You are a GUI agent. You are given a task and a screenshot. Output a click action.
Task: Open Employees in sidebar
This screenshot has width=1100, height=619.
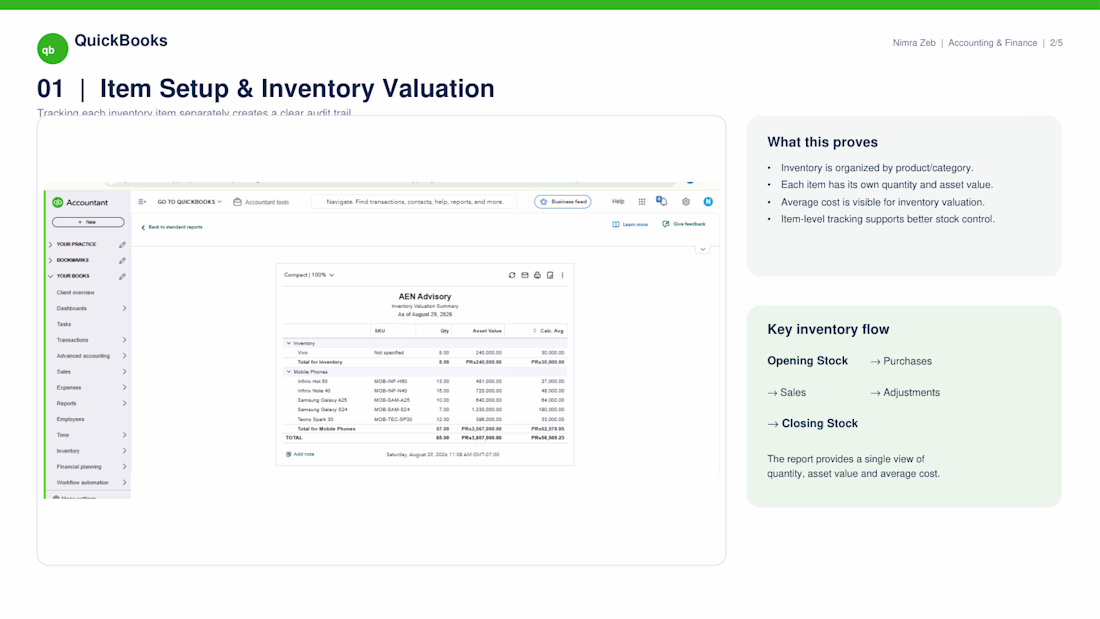70,419
